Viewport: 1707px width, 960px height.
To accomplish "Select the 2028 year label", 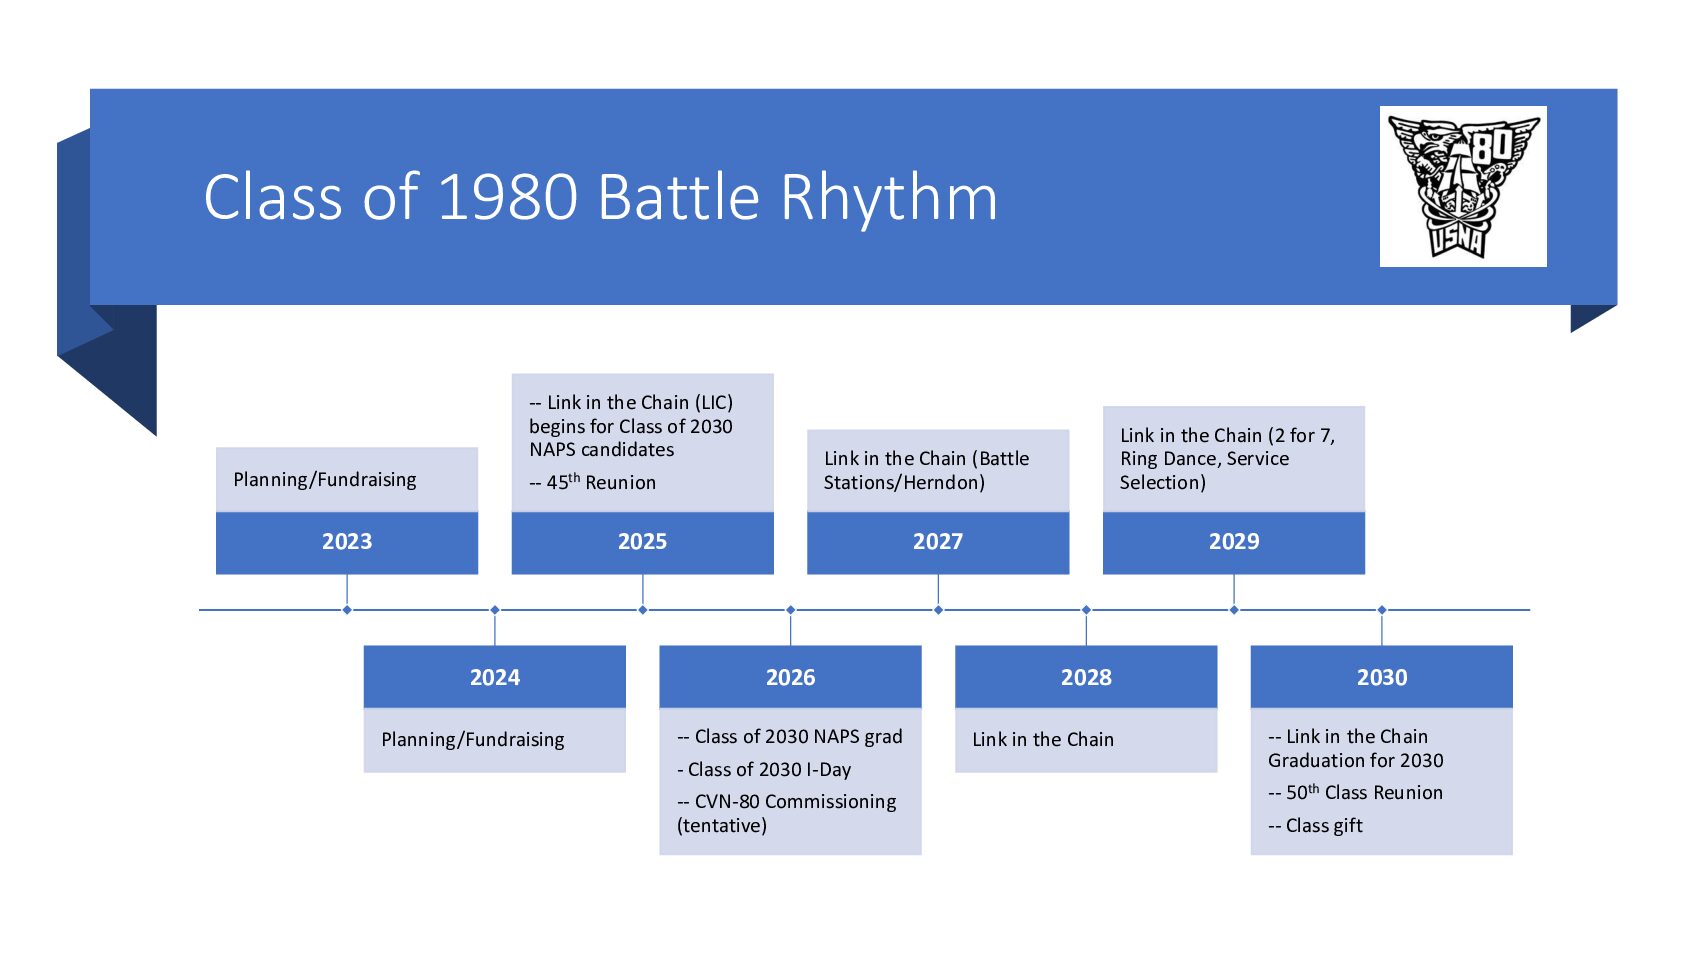I will click(1085, 677).
